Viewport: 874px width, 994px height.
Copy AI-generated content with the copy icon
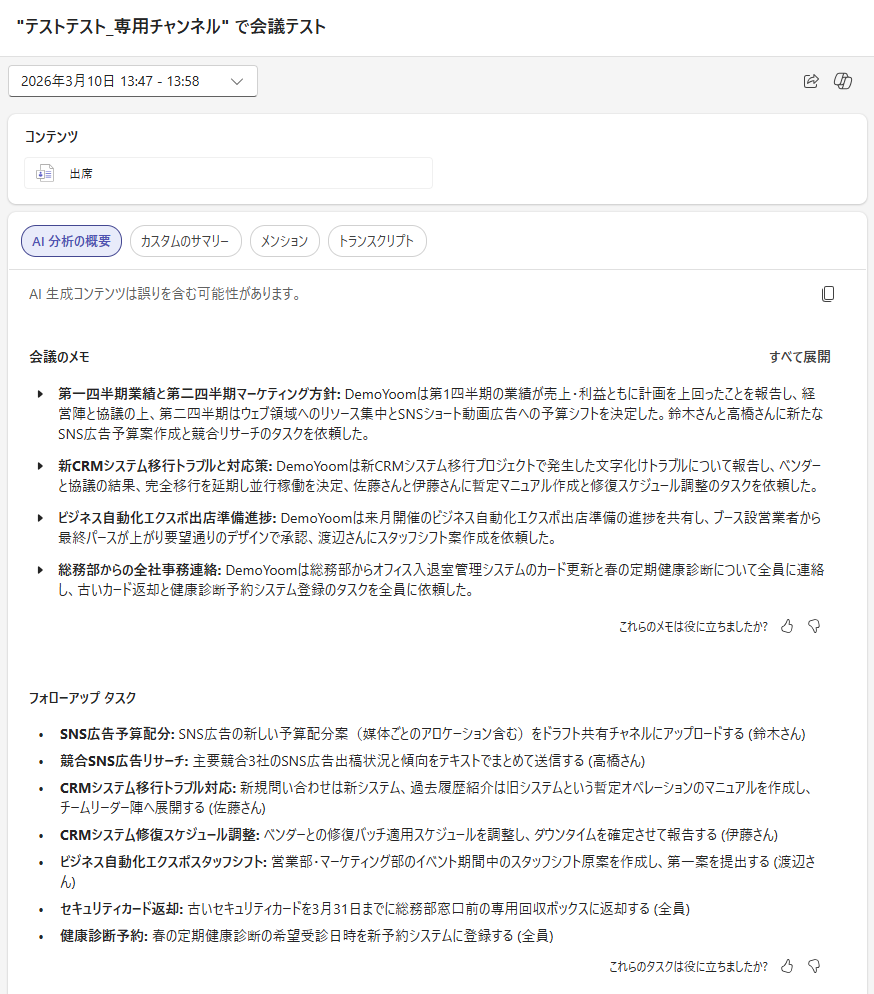click(827, 294)
